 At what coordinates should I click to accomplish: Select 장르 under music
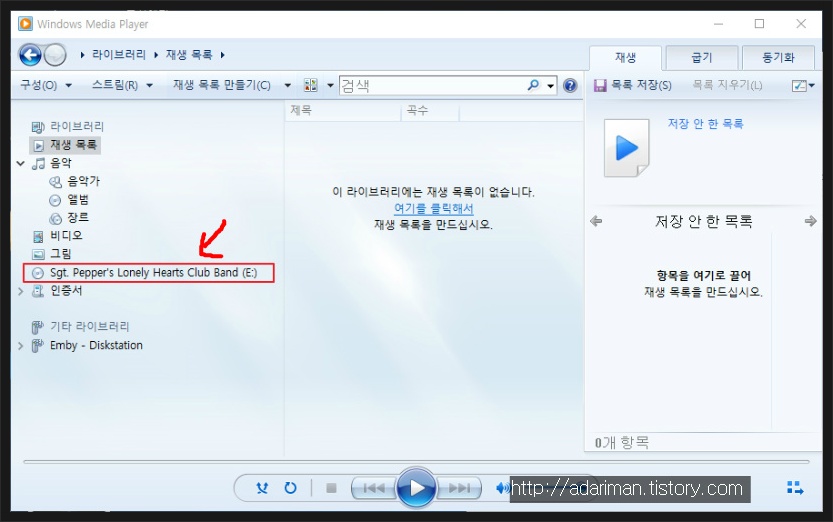tap(78, 218)
